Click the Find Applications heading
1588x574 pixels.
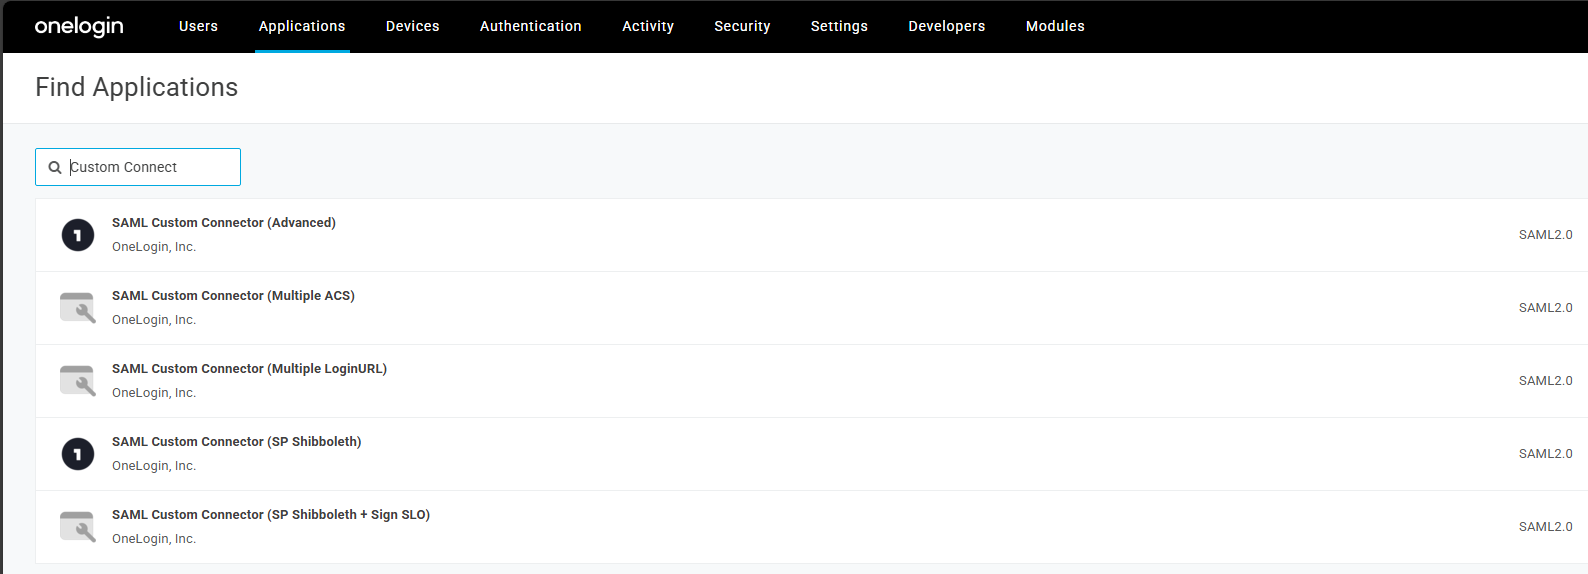[137, 88]
